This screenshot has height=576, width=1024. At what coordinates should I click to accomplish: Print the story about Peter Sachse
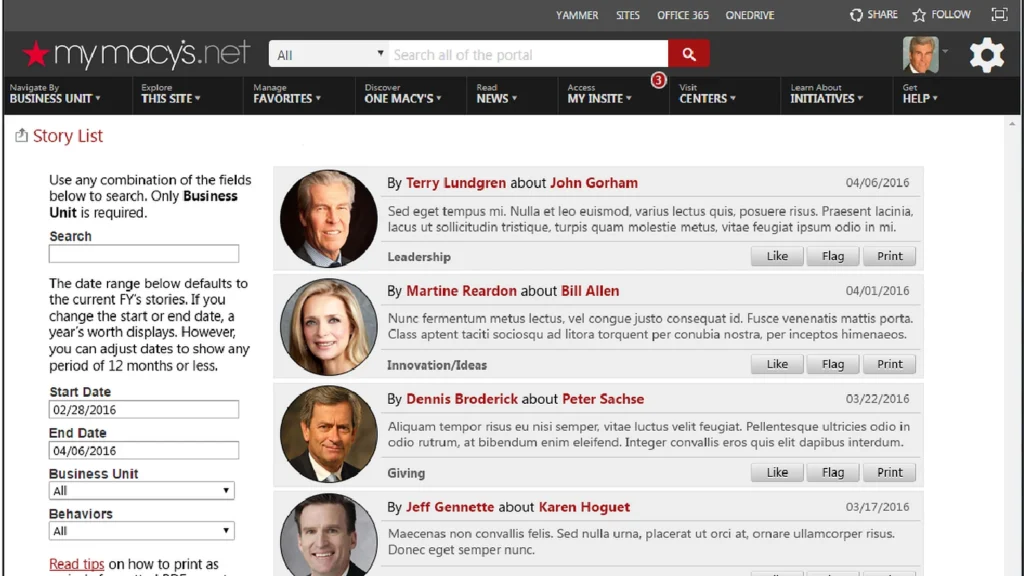[889, 472]
